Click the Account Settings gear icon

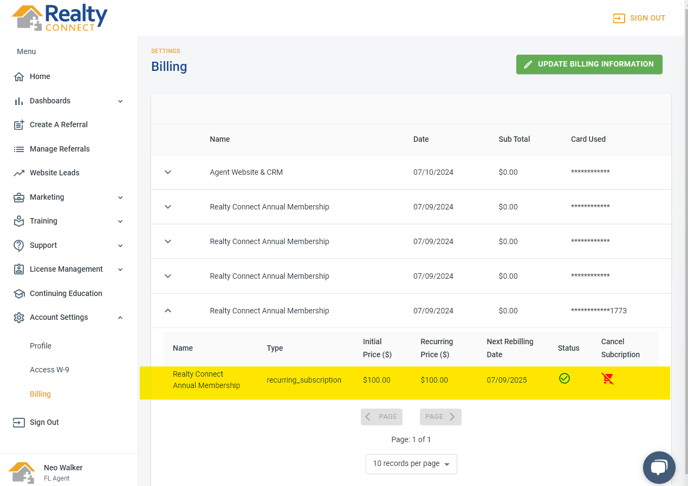(x=18, y=318)
